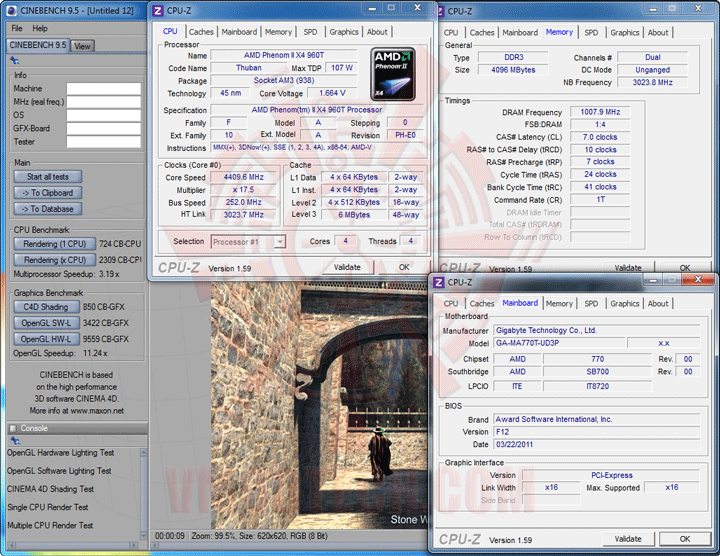Run the Rendering (x CPU) benchmark

[55, 260]
